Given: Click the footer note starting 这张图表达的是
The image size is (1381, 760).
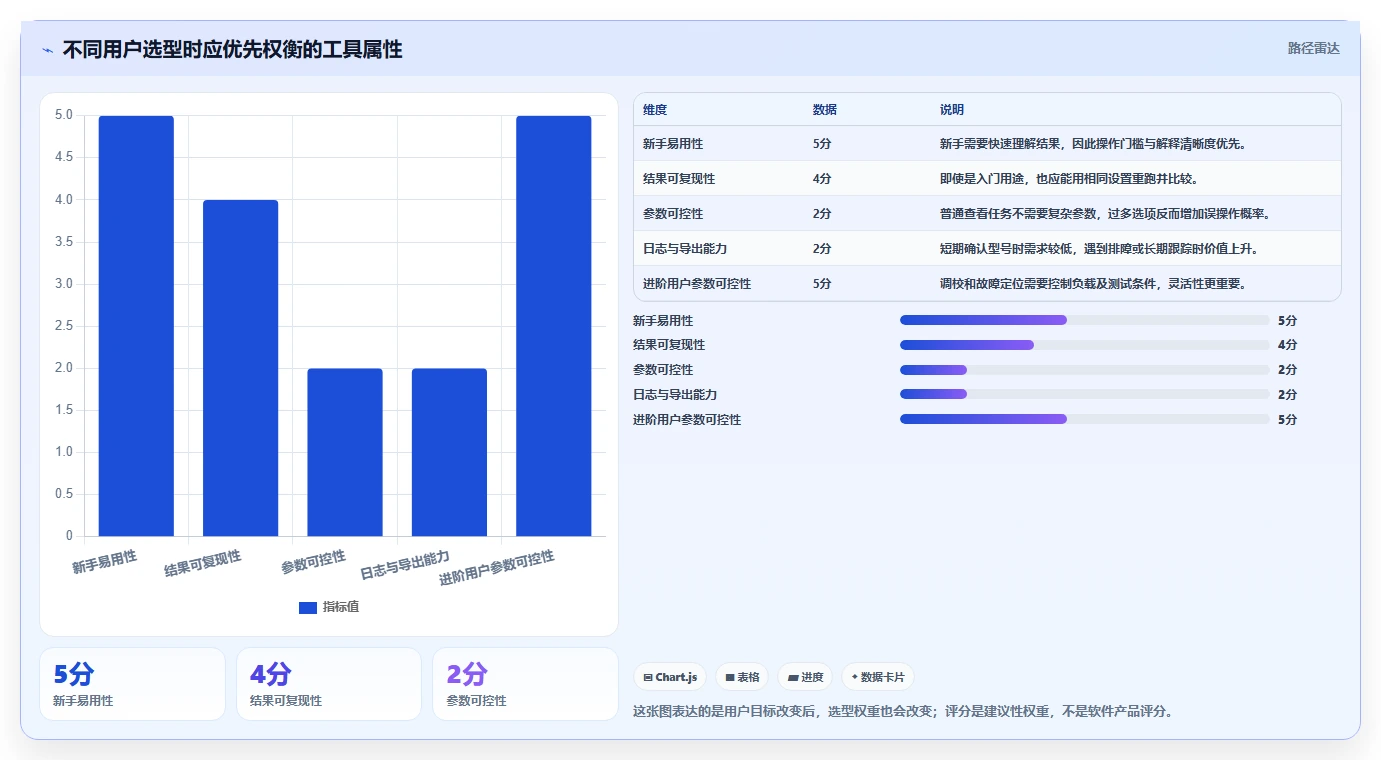Looking at the screenshot, I should tap(903, 712).
